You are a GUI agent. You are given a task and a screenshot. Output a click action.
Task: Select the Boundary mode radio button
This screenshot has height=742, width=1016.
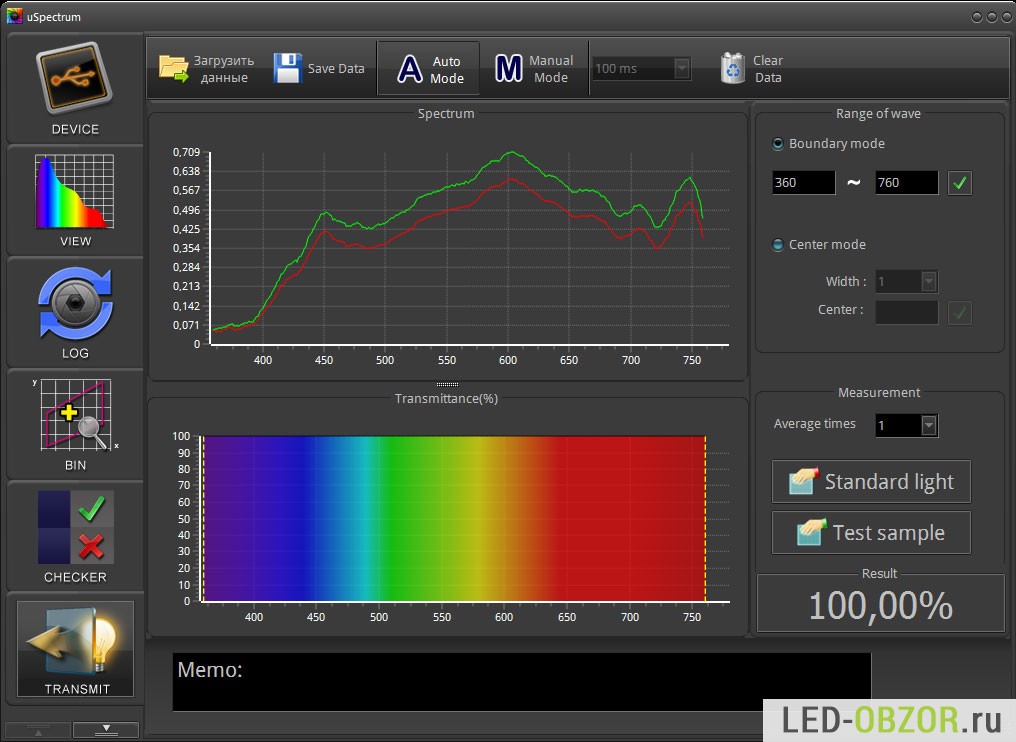click(x=778, y=144)
